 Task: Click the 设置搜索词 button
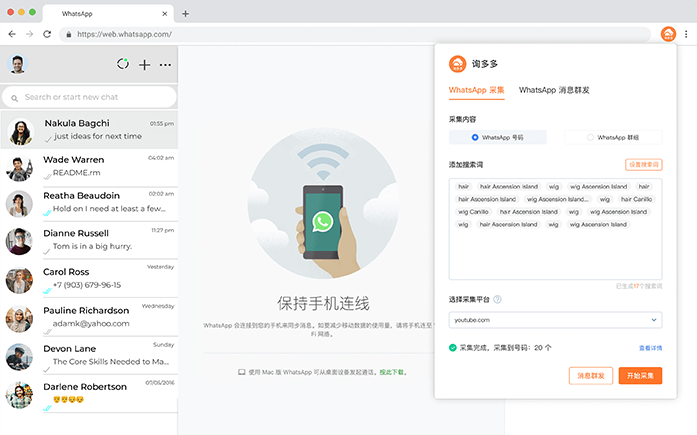tap(644, 164)
